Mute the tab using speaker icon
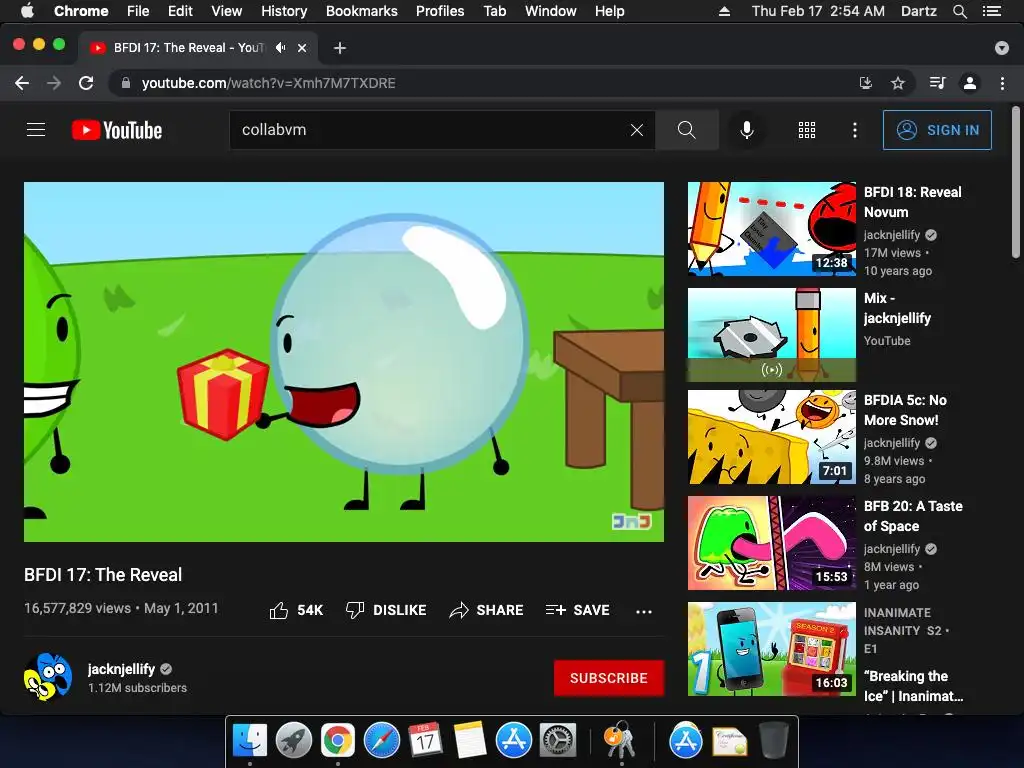 pyautogui.click(x=281, y=48)
